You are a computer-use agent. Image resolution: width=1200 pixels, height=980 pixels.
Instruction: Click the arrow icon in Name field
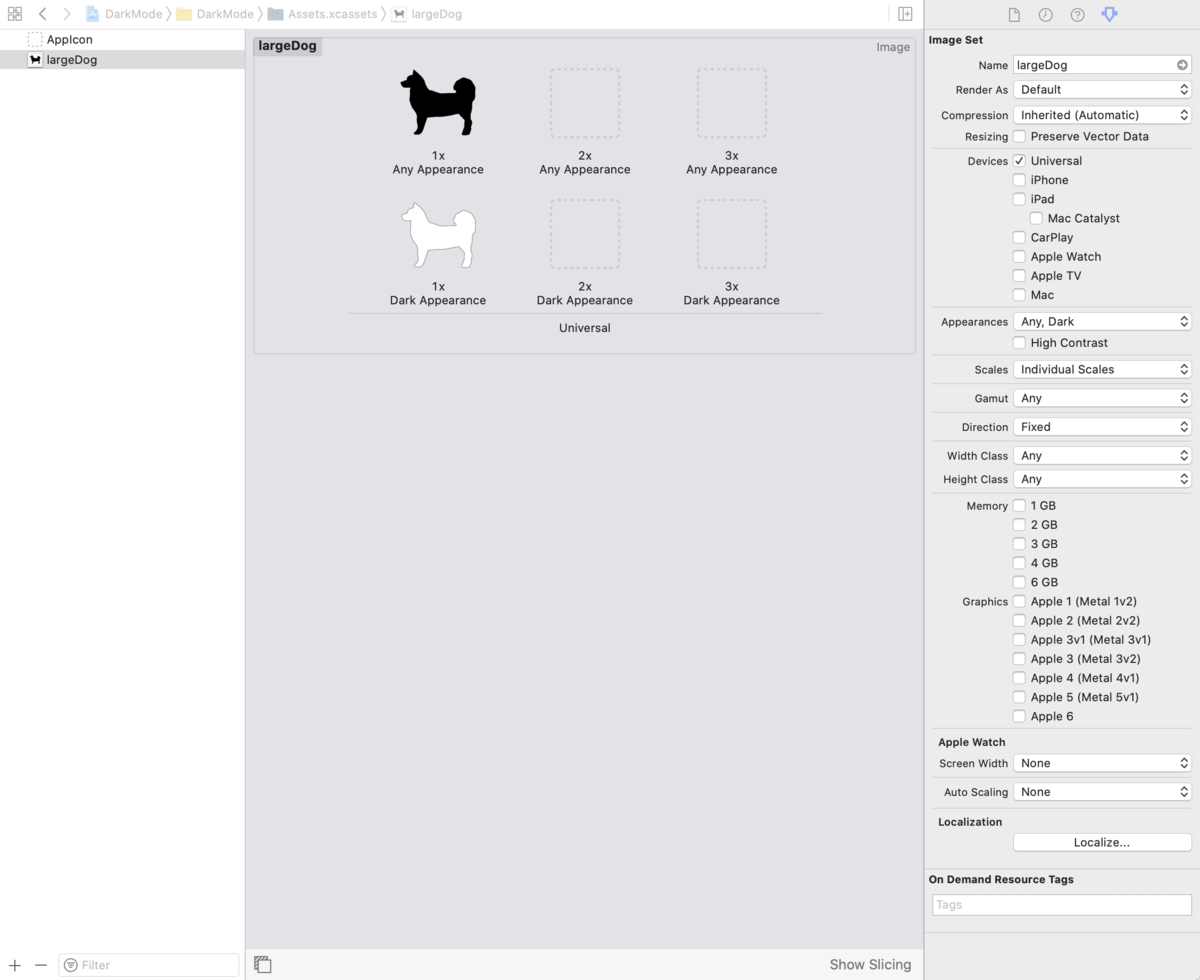(1182, 65)
